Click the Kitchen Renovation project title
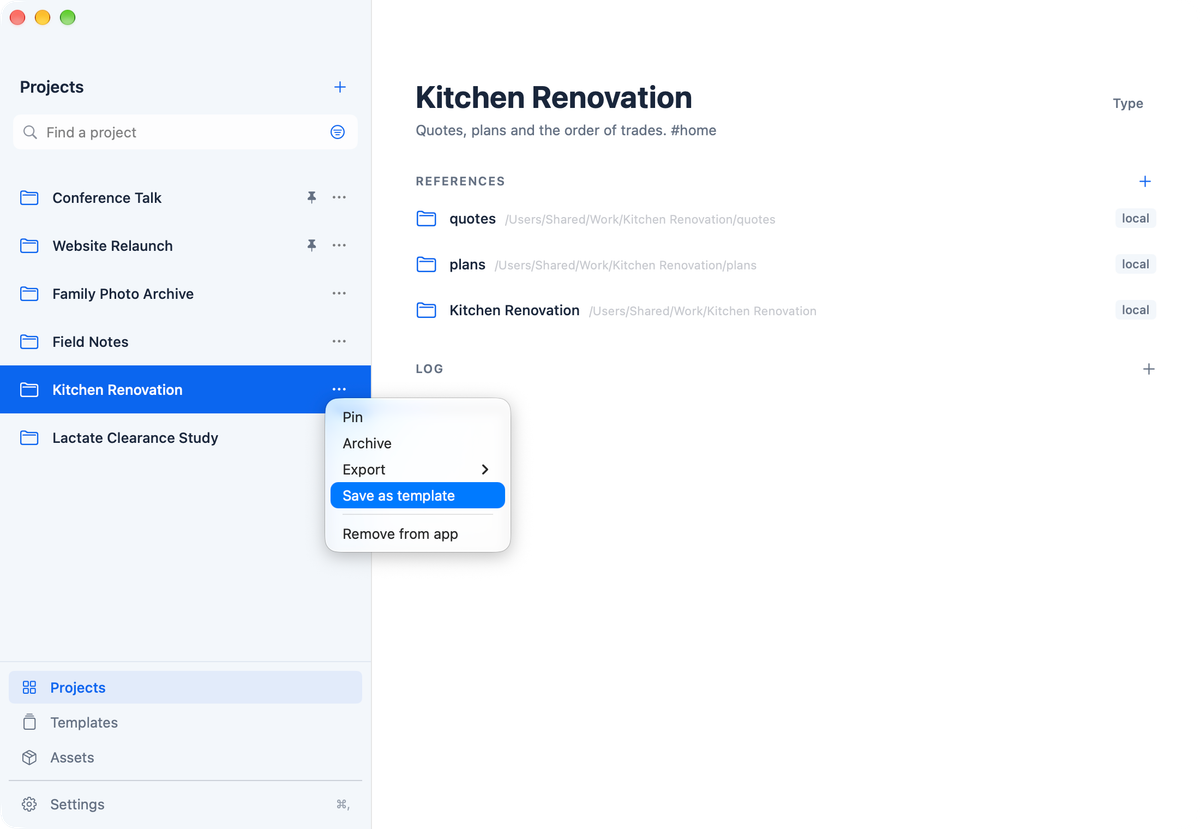 (x=554, y=97)
